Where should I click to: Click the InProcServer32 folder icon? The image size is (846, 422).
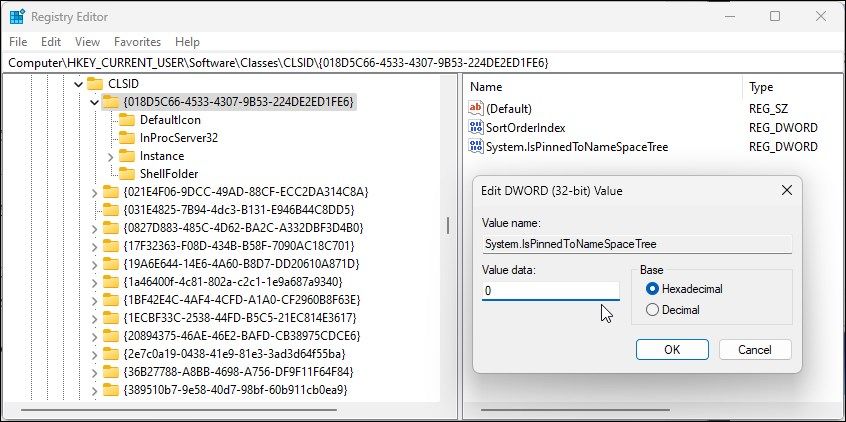(x=127, y=138)
